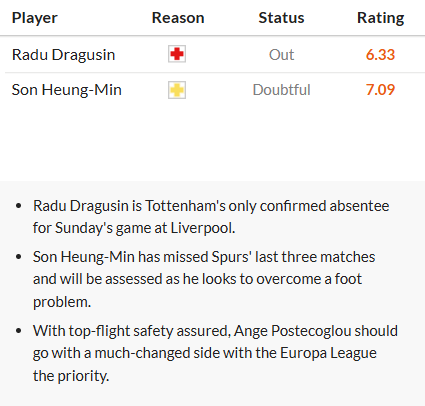Sort by Player column header
Viewport: 425px width, 406px height.
click(x=35, y=18)
